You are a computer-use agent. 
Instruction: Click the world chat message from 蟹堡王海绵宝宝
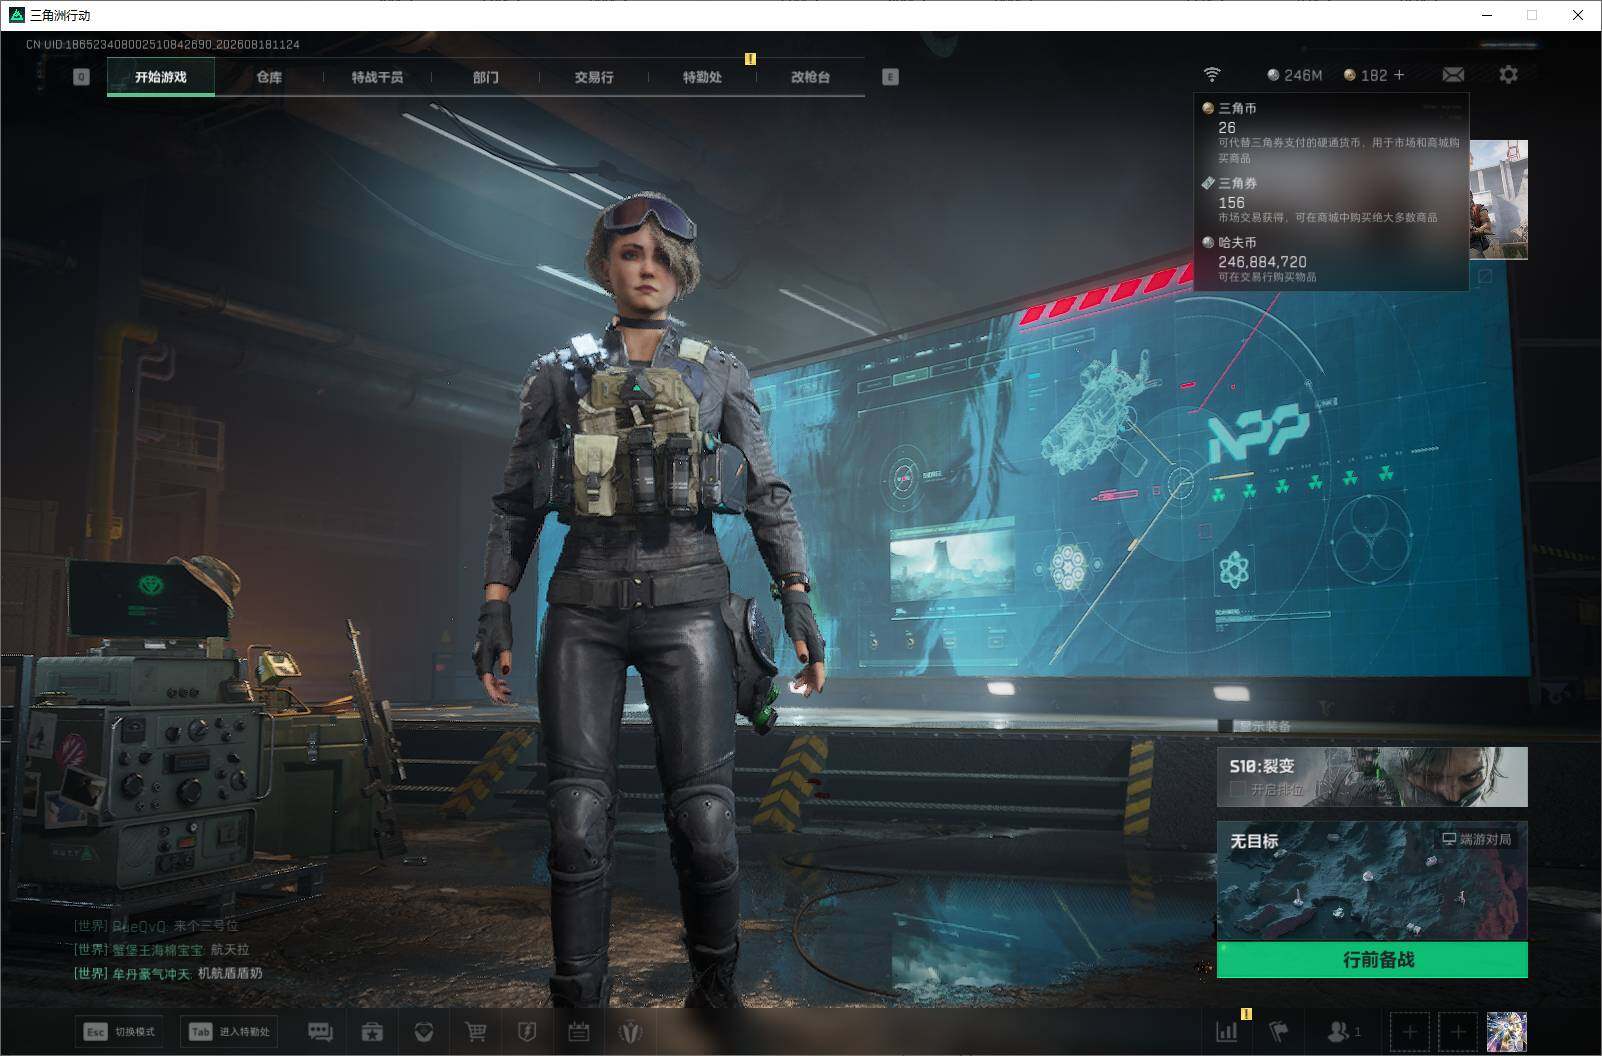[162, 950]
